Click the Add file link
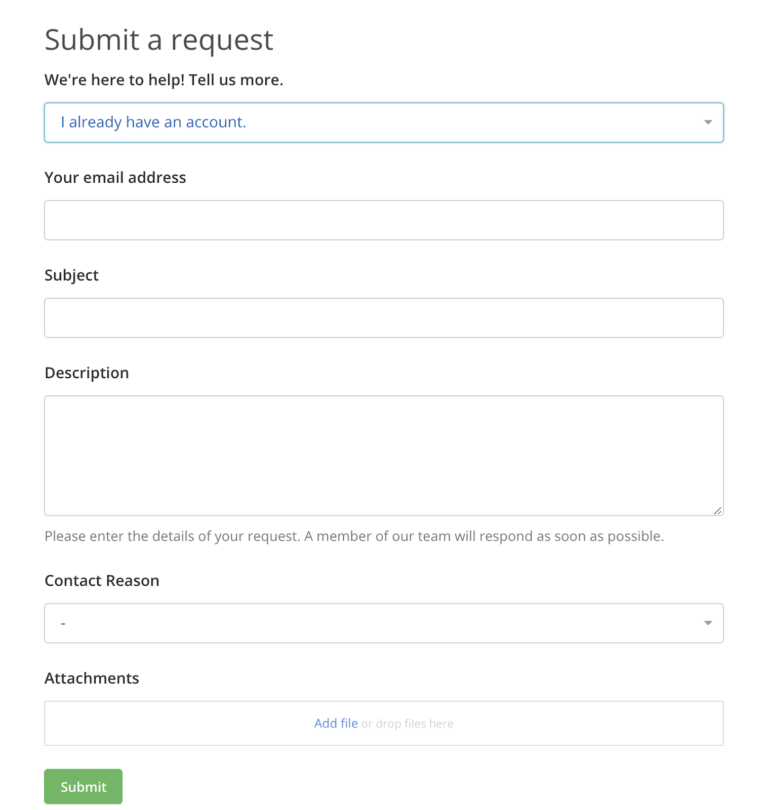 pos(335,723)
